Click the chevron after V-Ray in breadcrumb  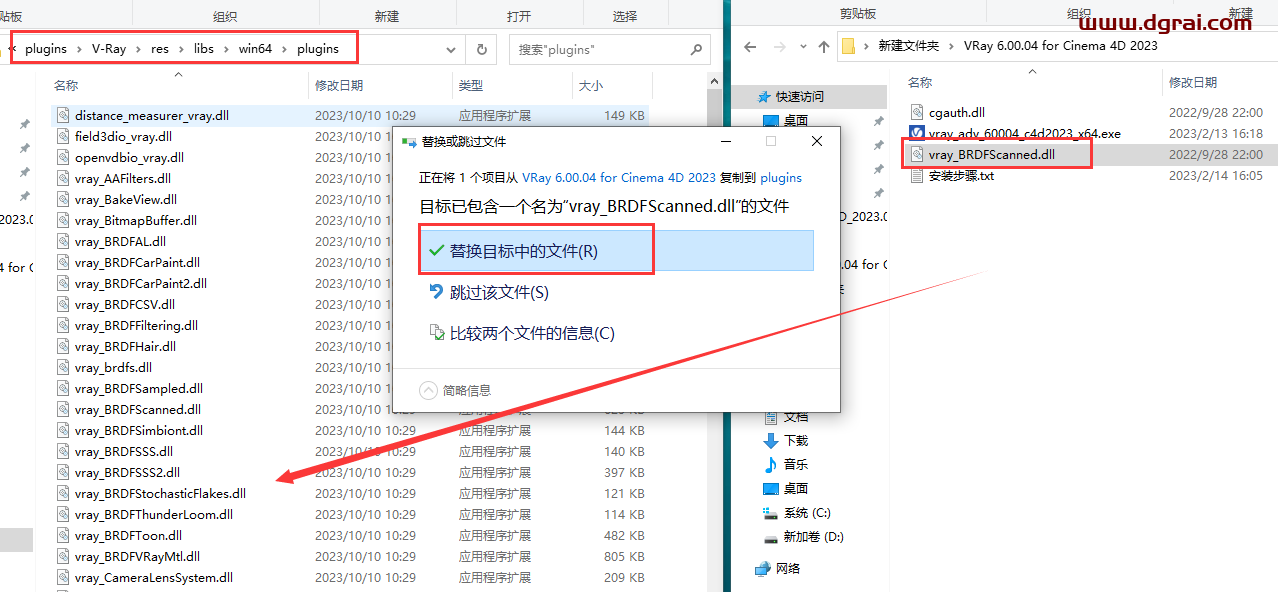coord(139,48)
